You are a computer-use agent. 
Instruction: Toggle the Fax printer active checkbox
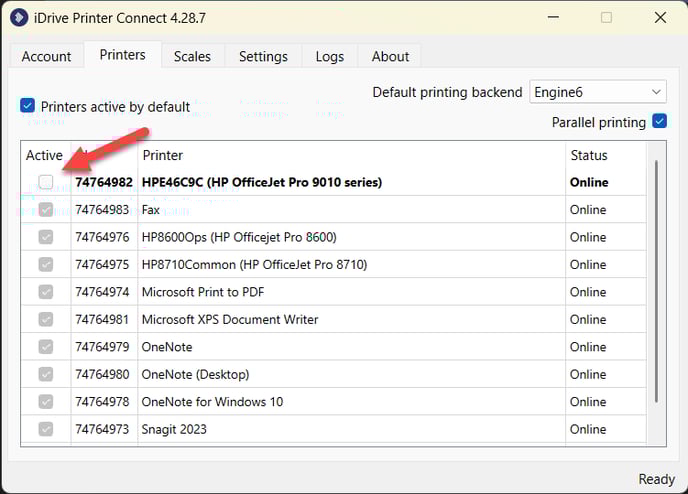pyautogui.click(x=46, y=210)
